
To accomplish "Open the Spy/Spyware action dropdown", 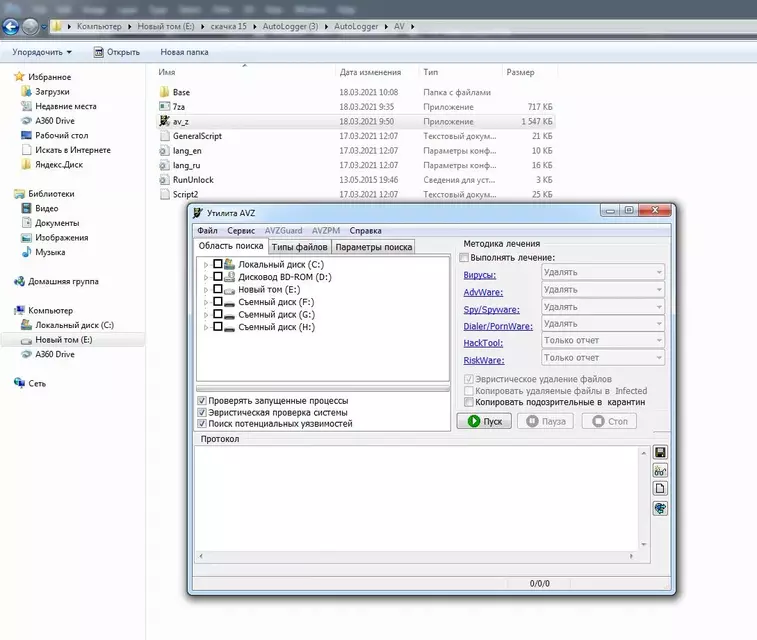I will tap(603, 307).
